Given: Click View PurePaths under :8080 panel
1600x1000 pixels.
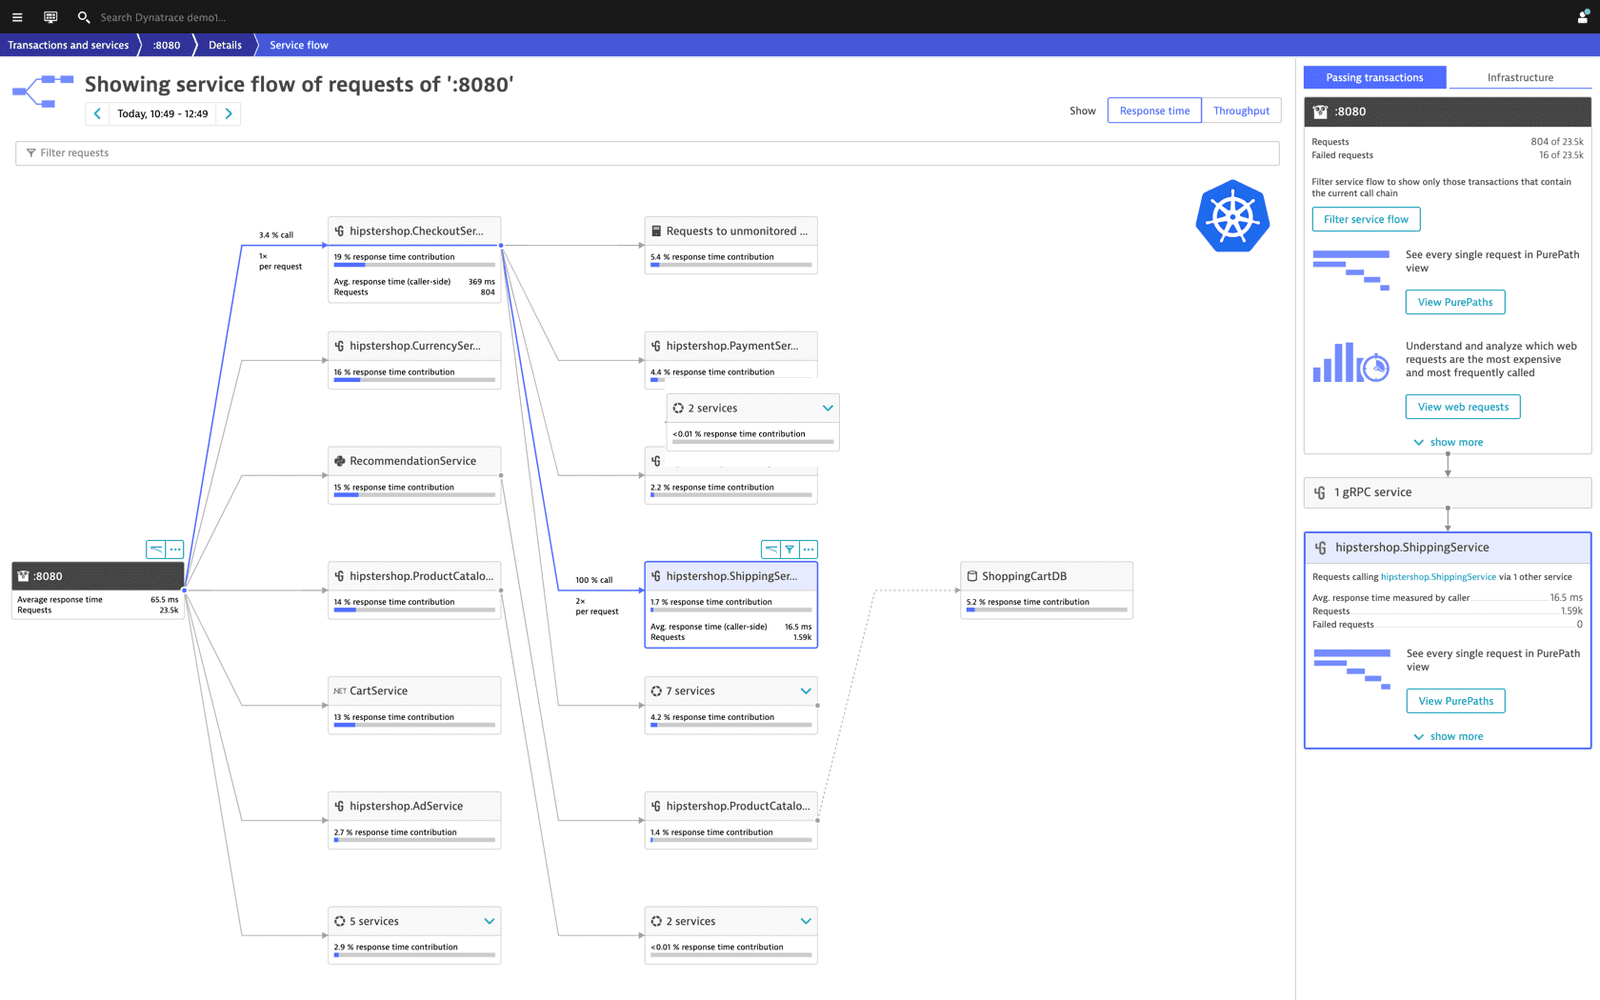Looking at the screenshot, I should (1455, 302).
